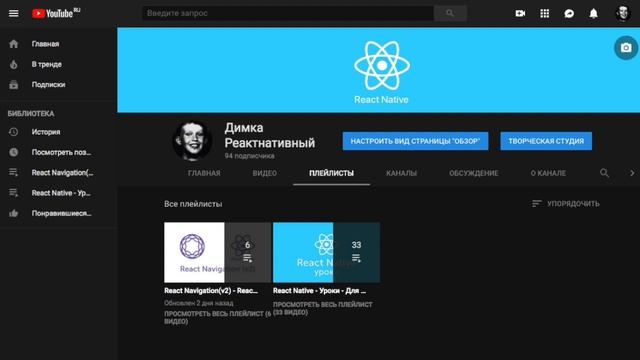Click the React Native playlist icon in sidebar

pyautogui.click(x=13, y=193)
